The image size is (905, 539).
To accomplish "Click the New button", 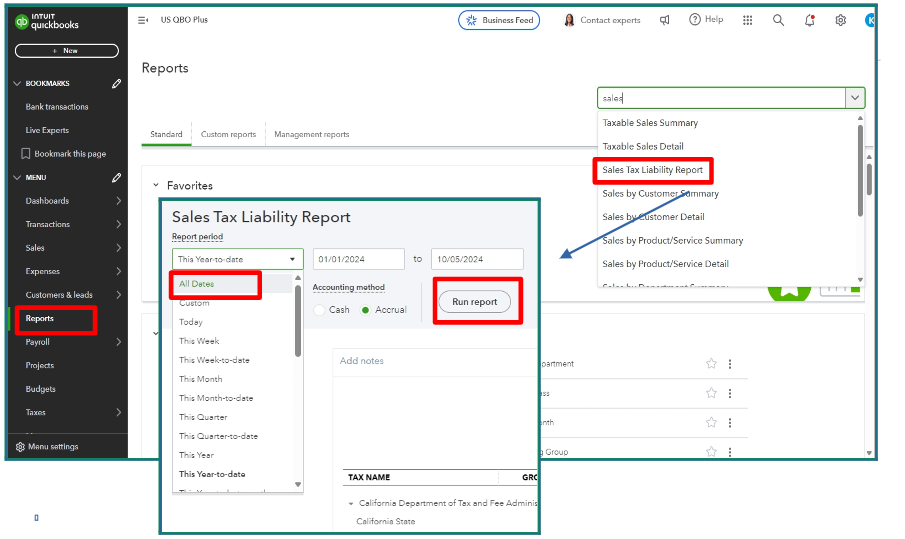I will pos(67,51).
